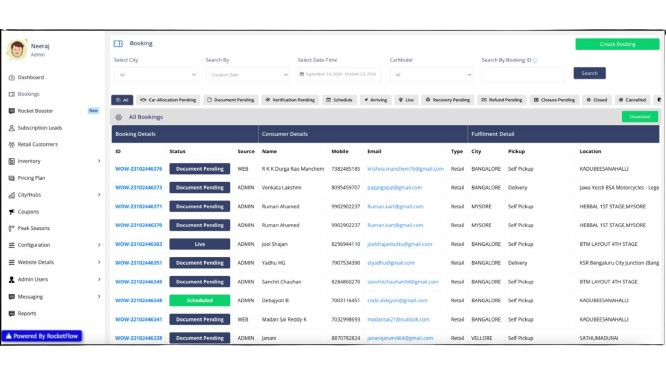Switch to the Document Pending tab
The image size is (666, 375).
[230, 100]
